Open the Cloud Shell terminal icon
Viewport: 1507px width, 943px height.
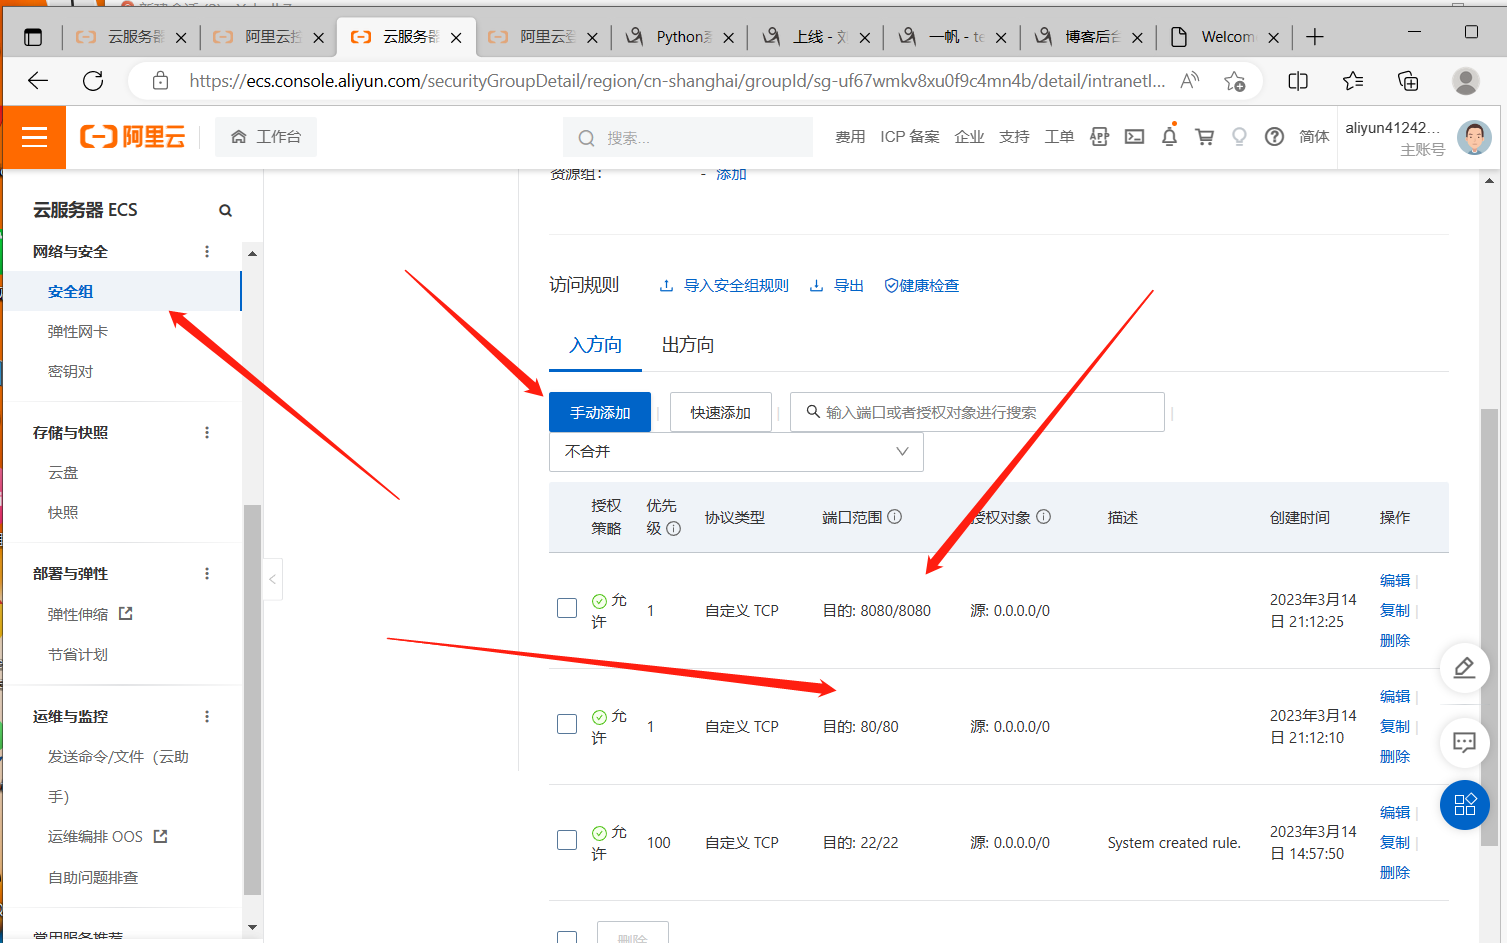point(1134,137)
